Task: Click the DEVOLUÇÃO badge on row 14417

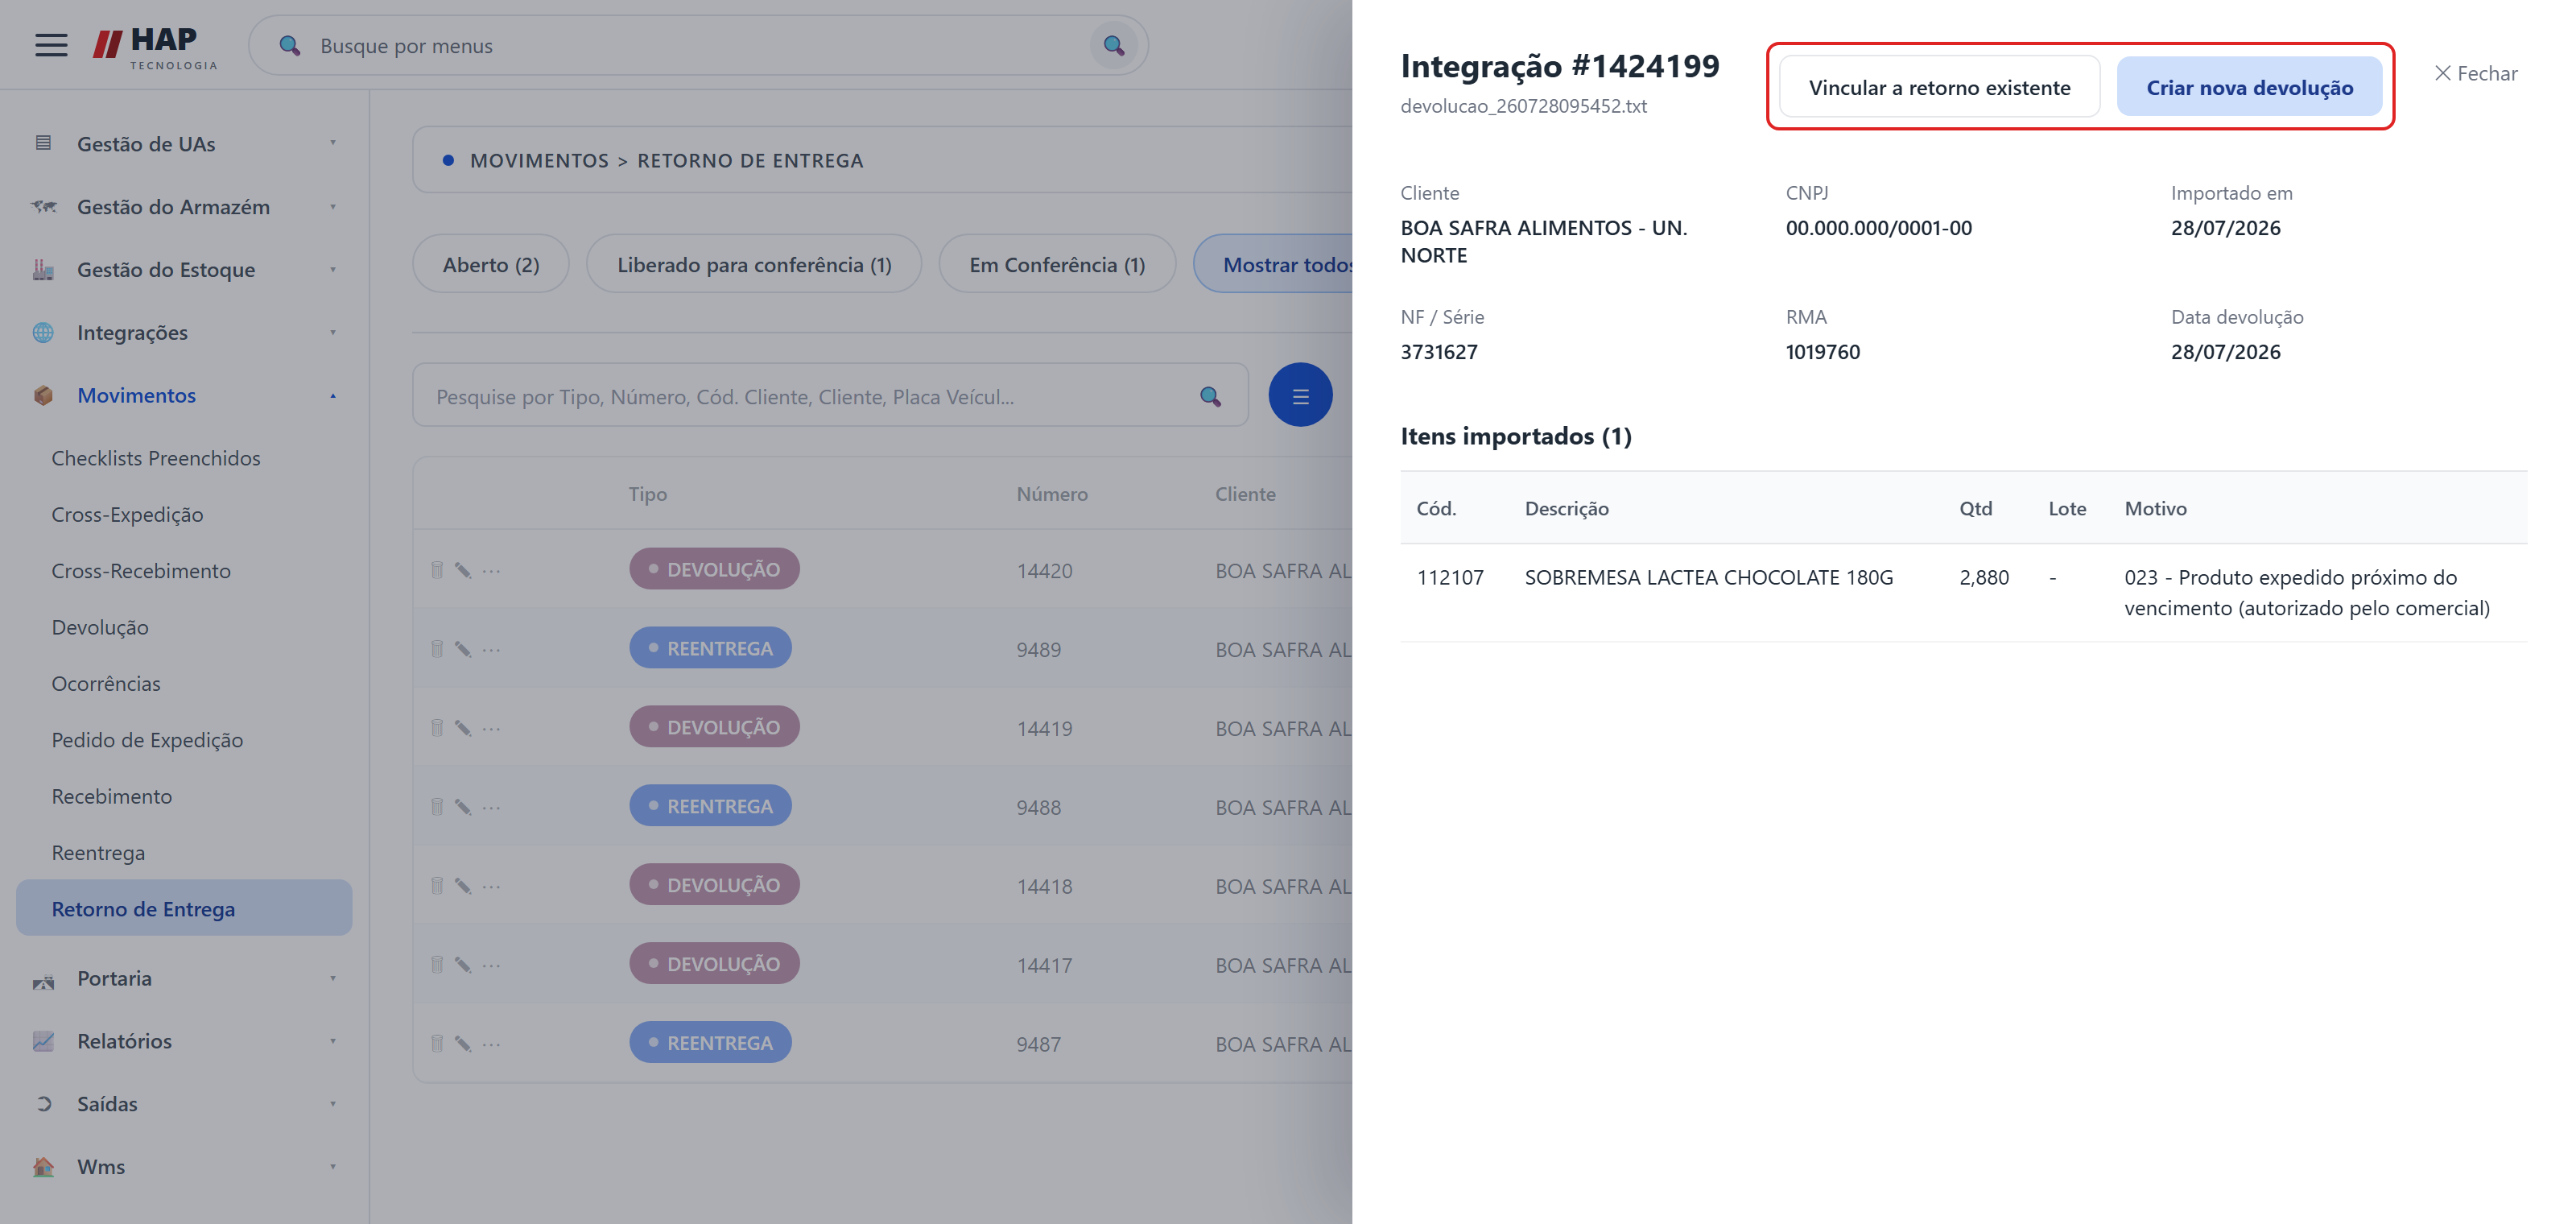Action: point(714,964)
